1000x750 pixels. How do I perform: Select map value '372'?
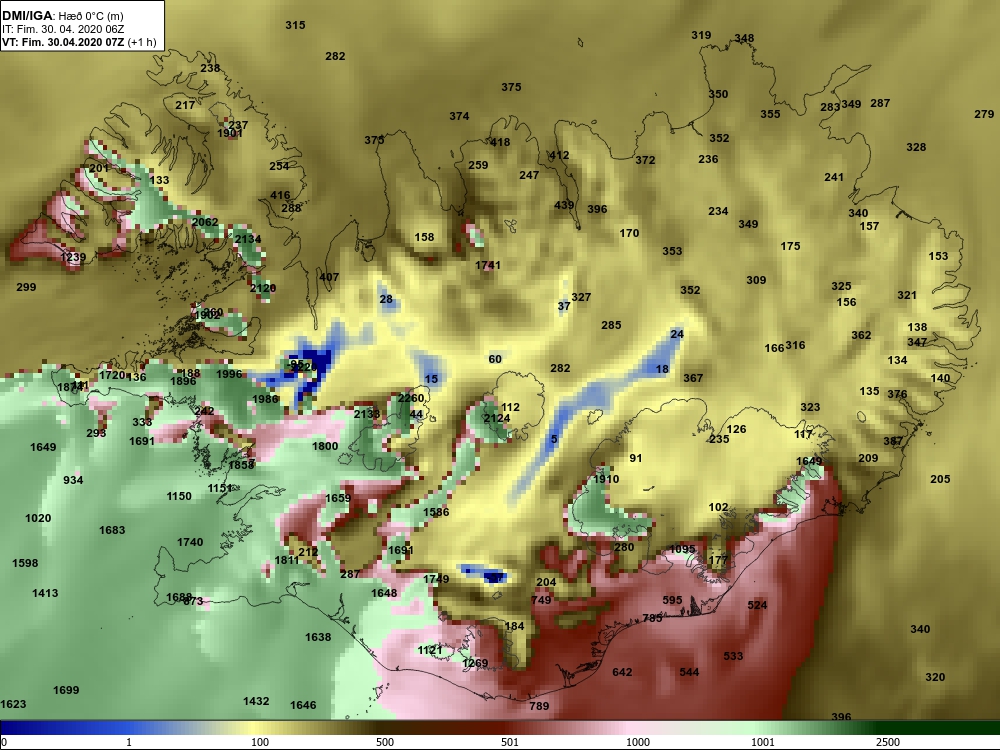point(645,160)
